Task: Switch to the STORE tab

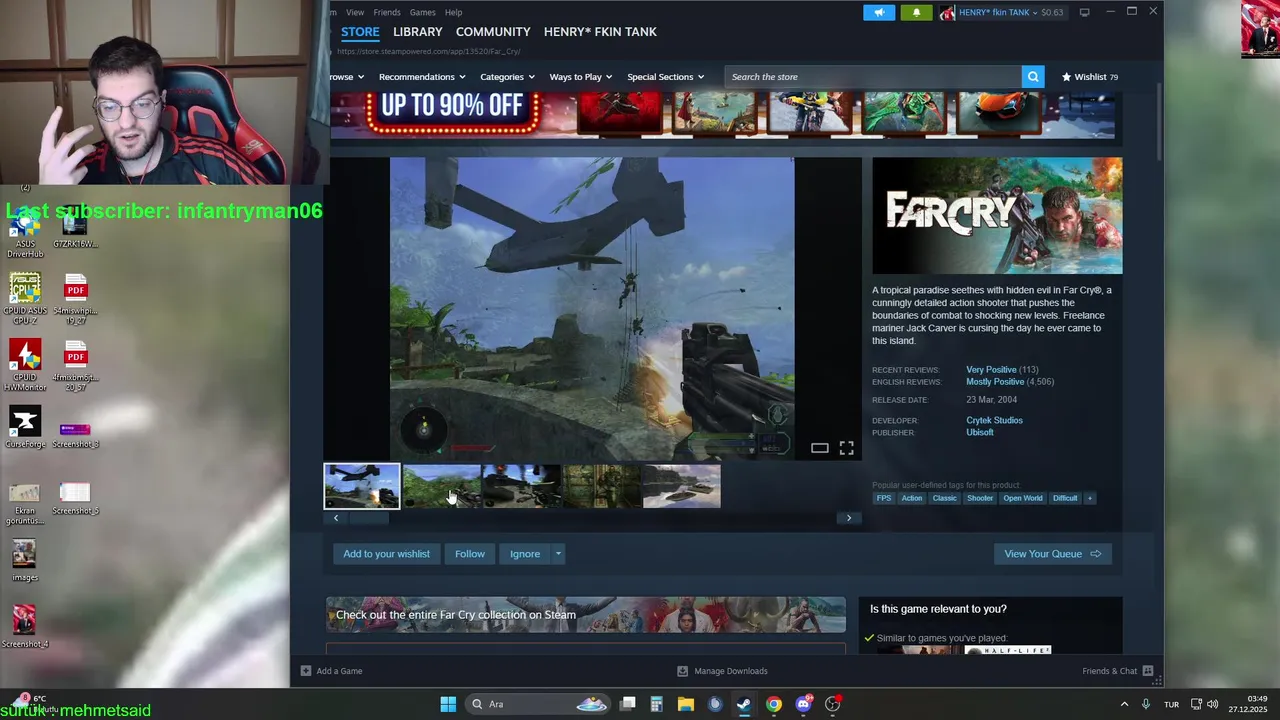Action: (x=360, y=32)
